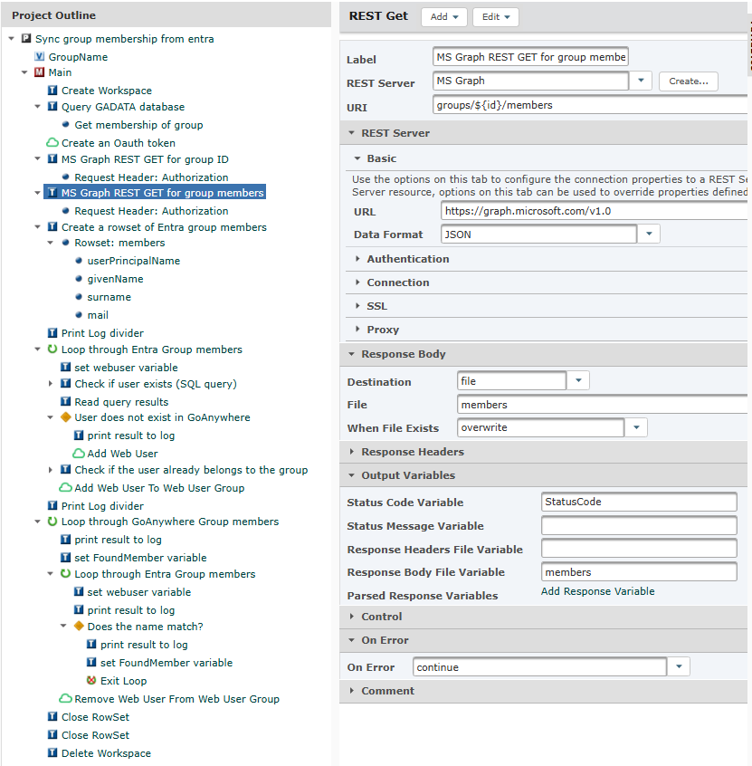The image size is (752, 766).
Task: Open the Add menu
Action: tap(444, 17)
